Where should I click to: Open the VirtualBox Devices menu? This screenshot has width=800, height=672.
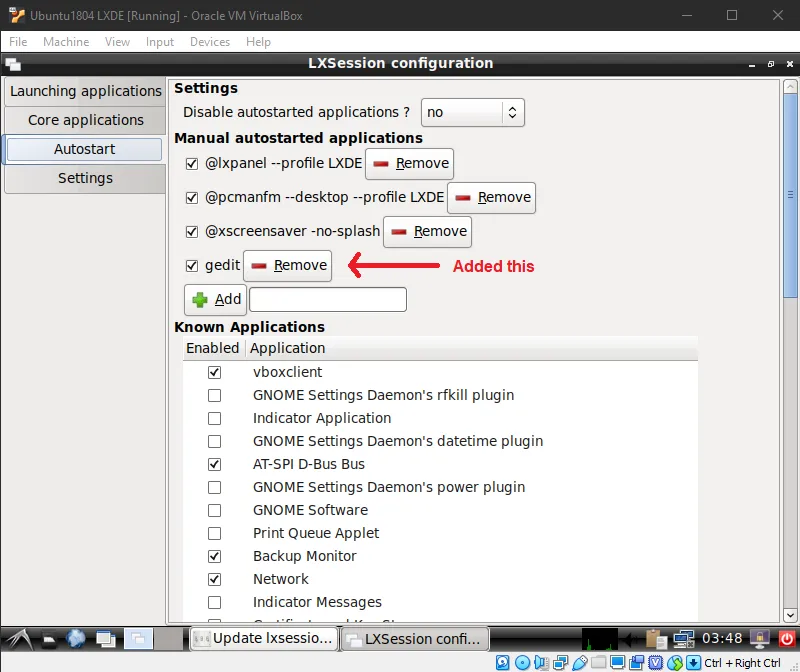(210, 42)
